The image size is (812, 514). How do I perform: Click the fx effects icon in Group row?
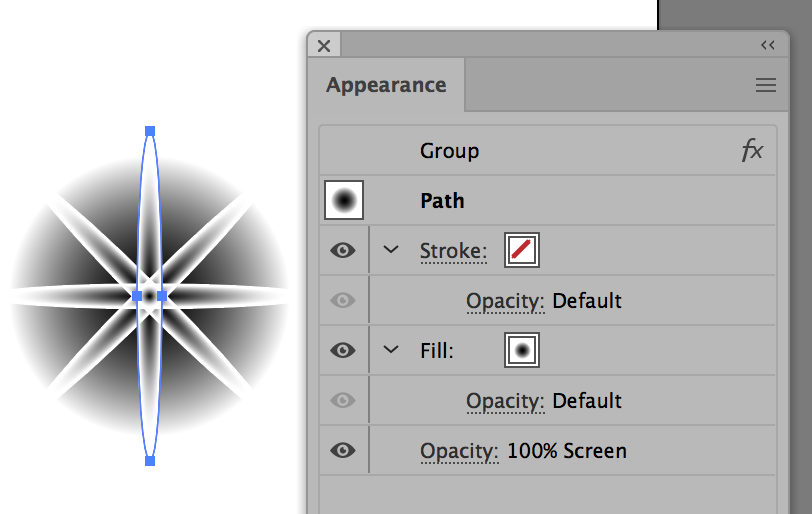pyautogui.click(x=752, y=151)
